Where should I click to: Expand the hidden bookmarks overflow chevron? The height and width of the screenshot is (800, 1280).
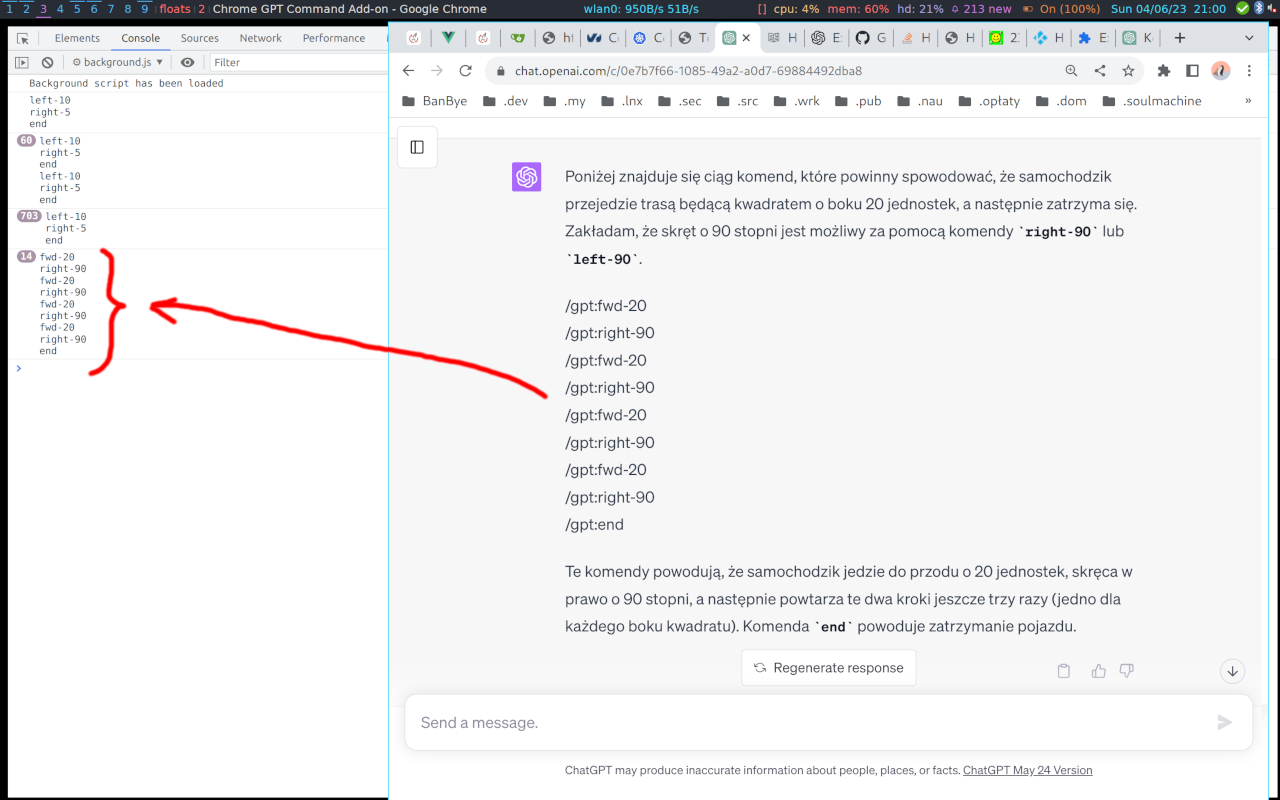[x=1247, y=101]
